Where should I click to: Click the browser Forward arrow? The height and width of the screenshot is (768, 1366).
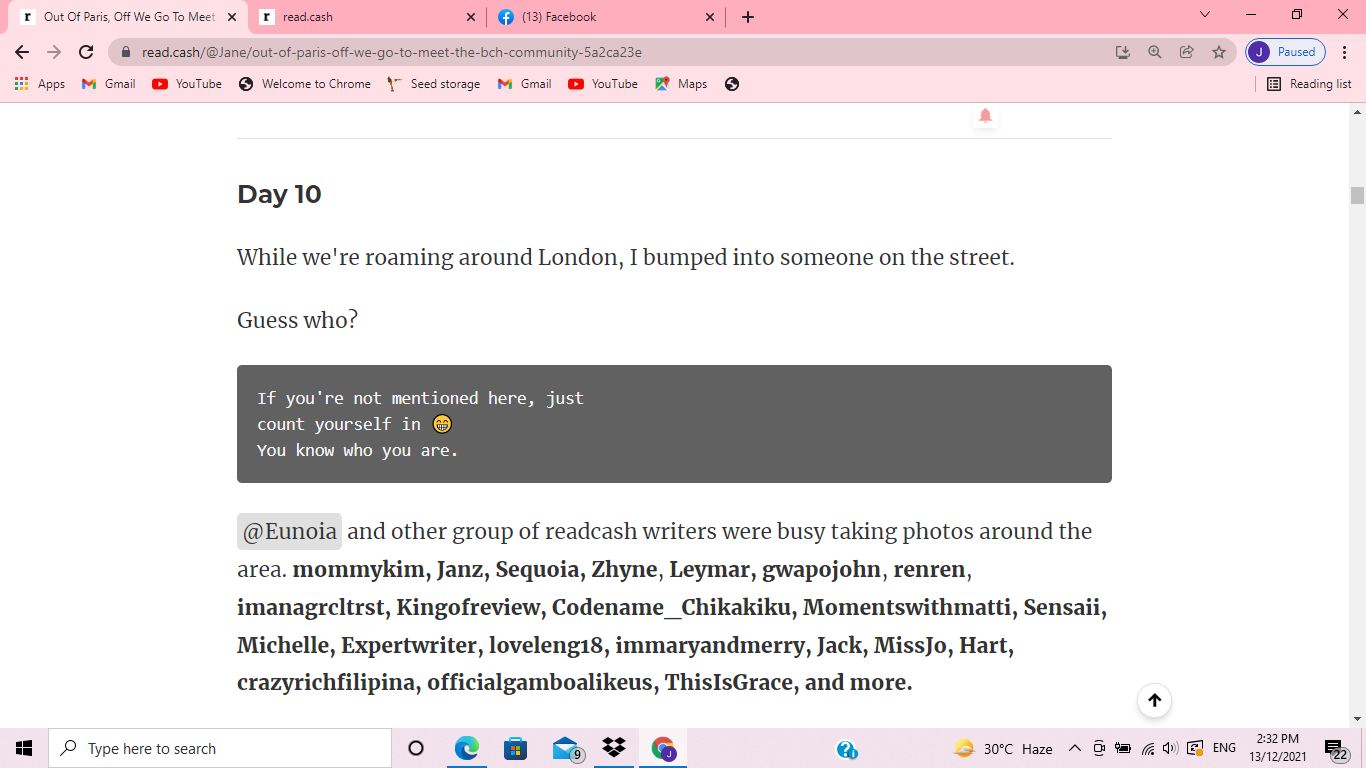point(54,52)
